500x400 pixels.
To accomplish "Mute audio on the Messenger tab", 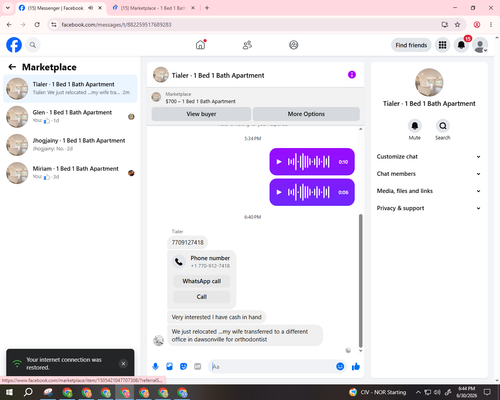I will (x=91, y=8).
